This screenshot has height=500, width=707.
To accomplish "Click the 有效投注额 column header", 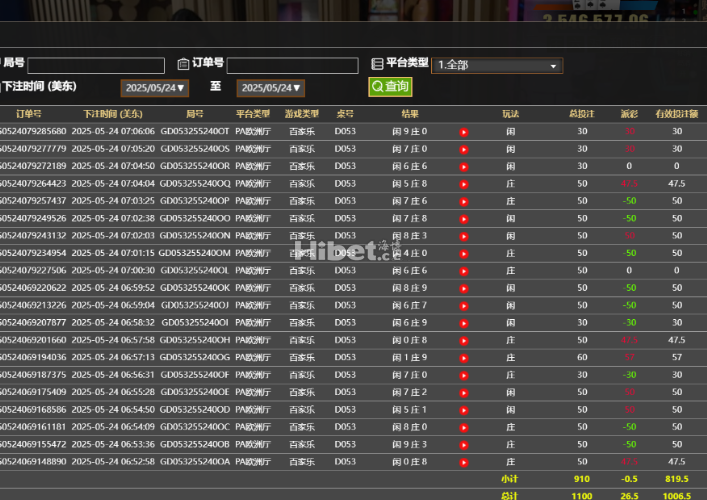I will coord(677,114).
